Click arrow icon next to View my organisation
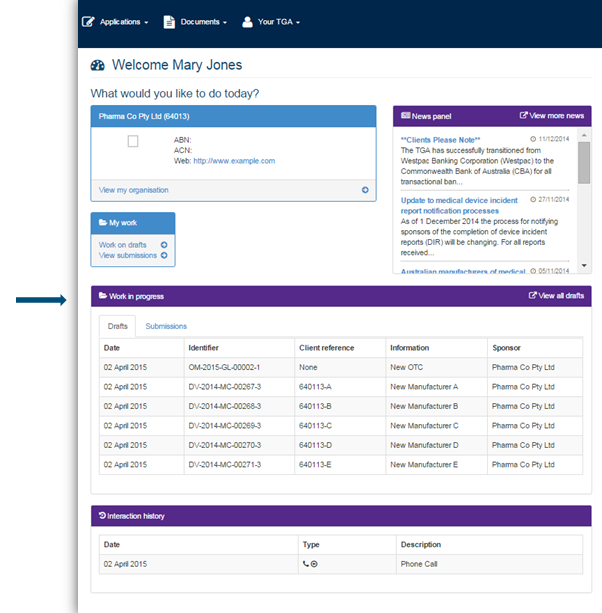Screen dimensions: 602x613 coord(365,190)
